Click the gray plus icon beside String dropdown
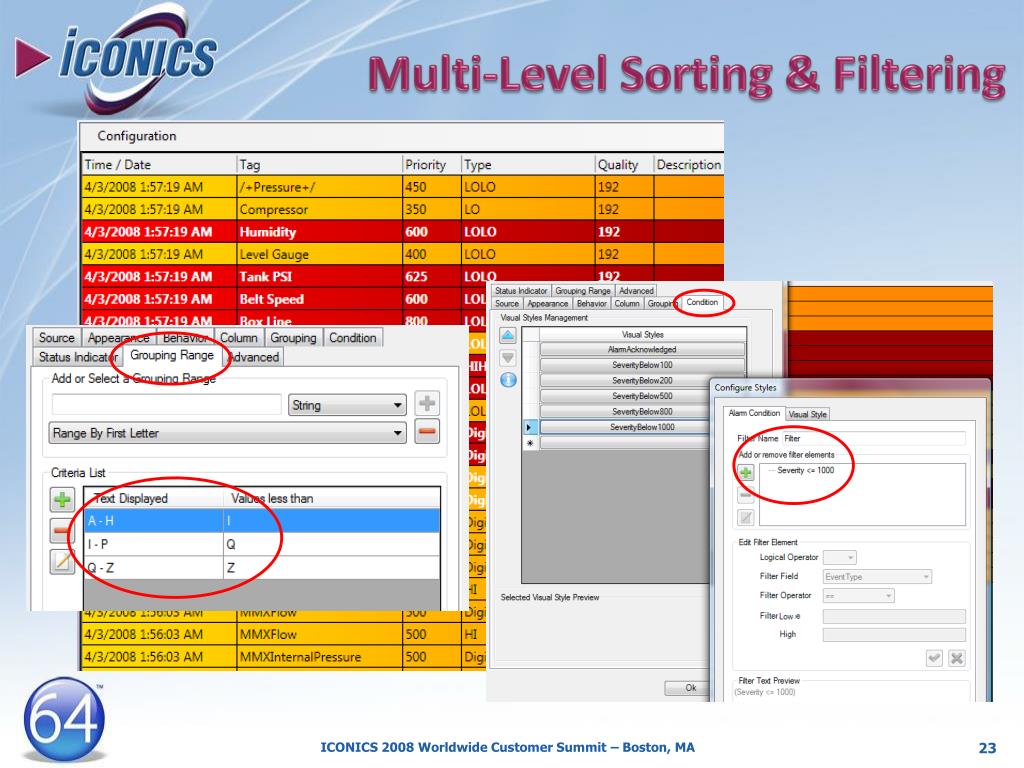Viewport: 1024px width, 768px height. (427, 404)
